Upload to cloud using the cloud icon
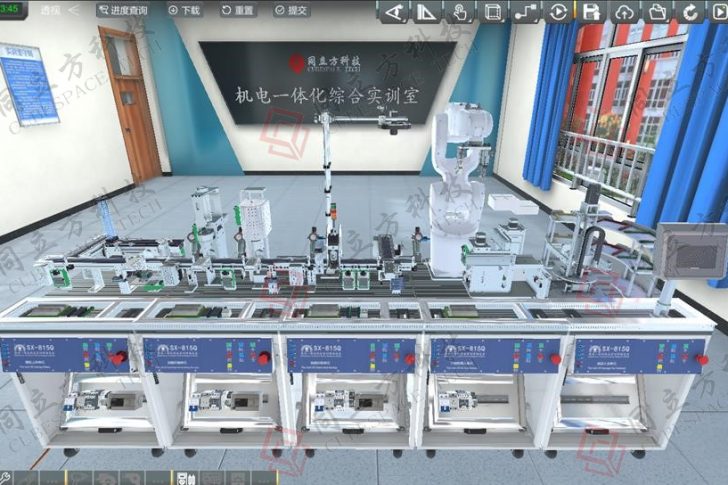This screenshot has width=728, height=485. tap(625, 12)
